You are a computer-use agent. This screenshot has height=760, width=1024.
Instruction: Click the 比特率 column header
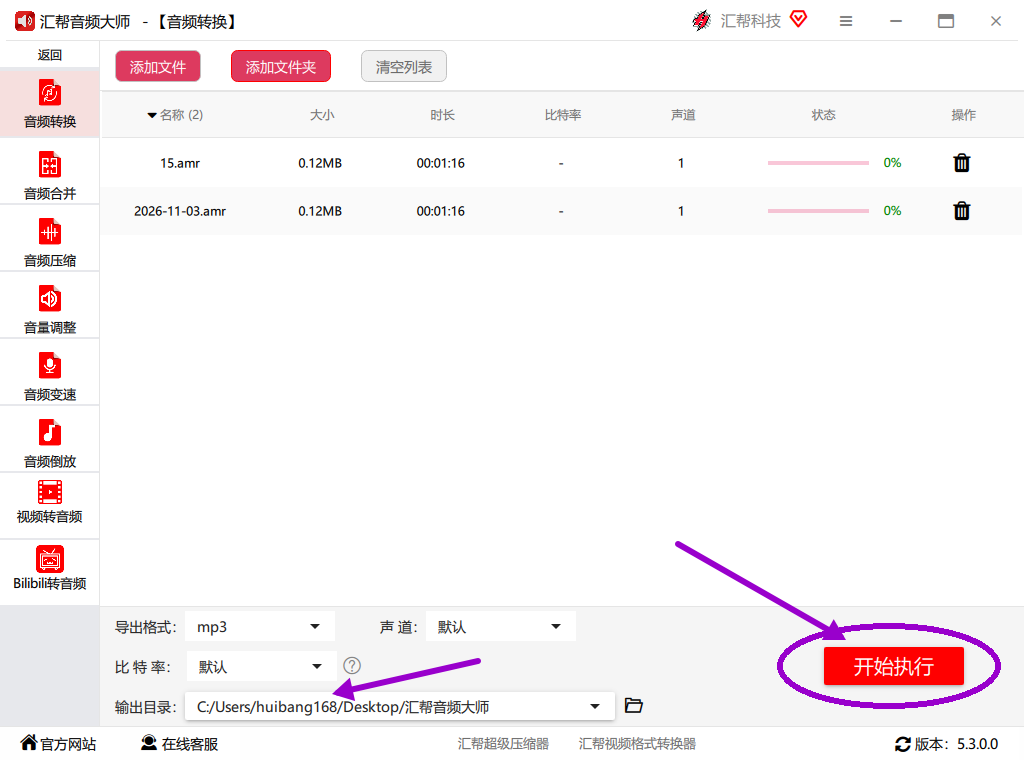point(562,115)
